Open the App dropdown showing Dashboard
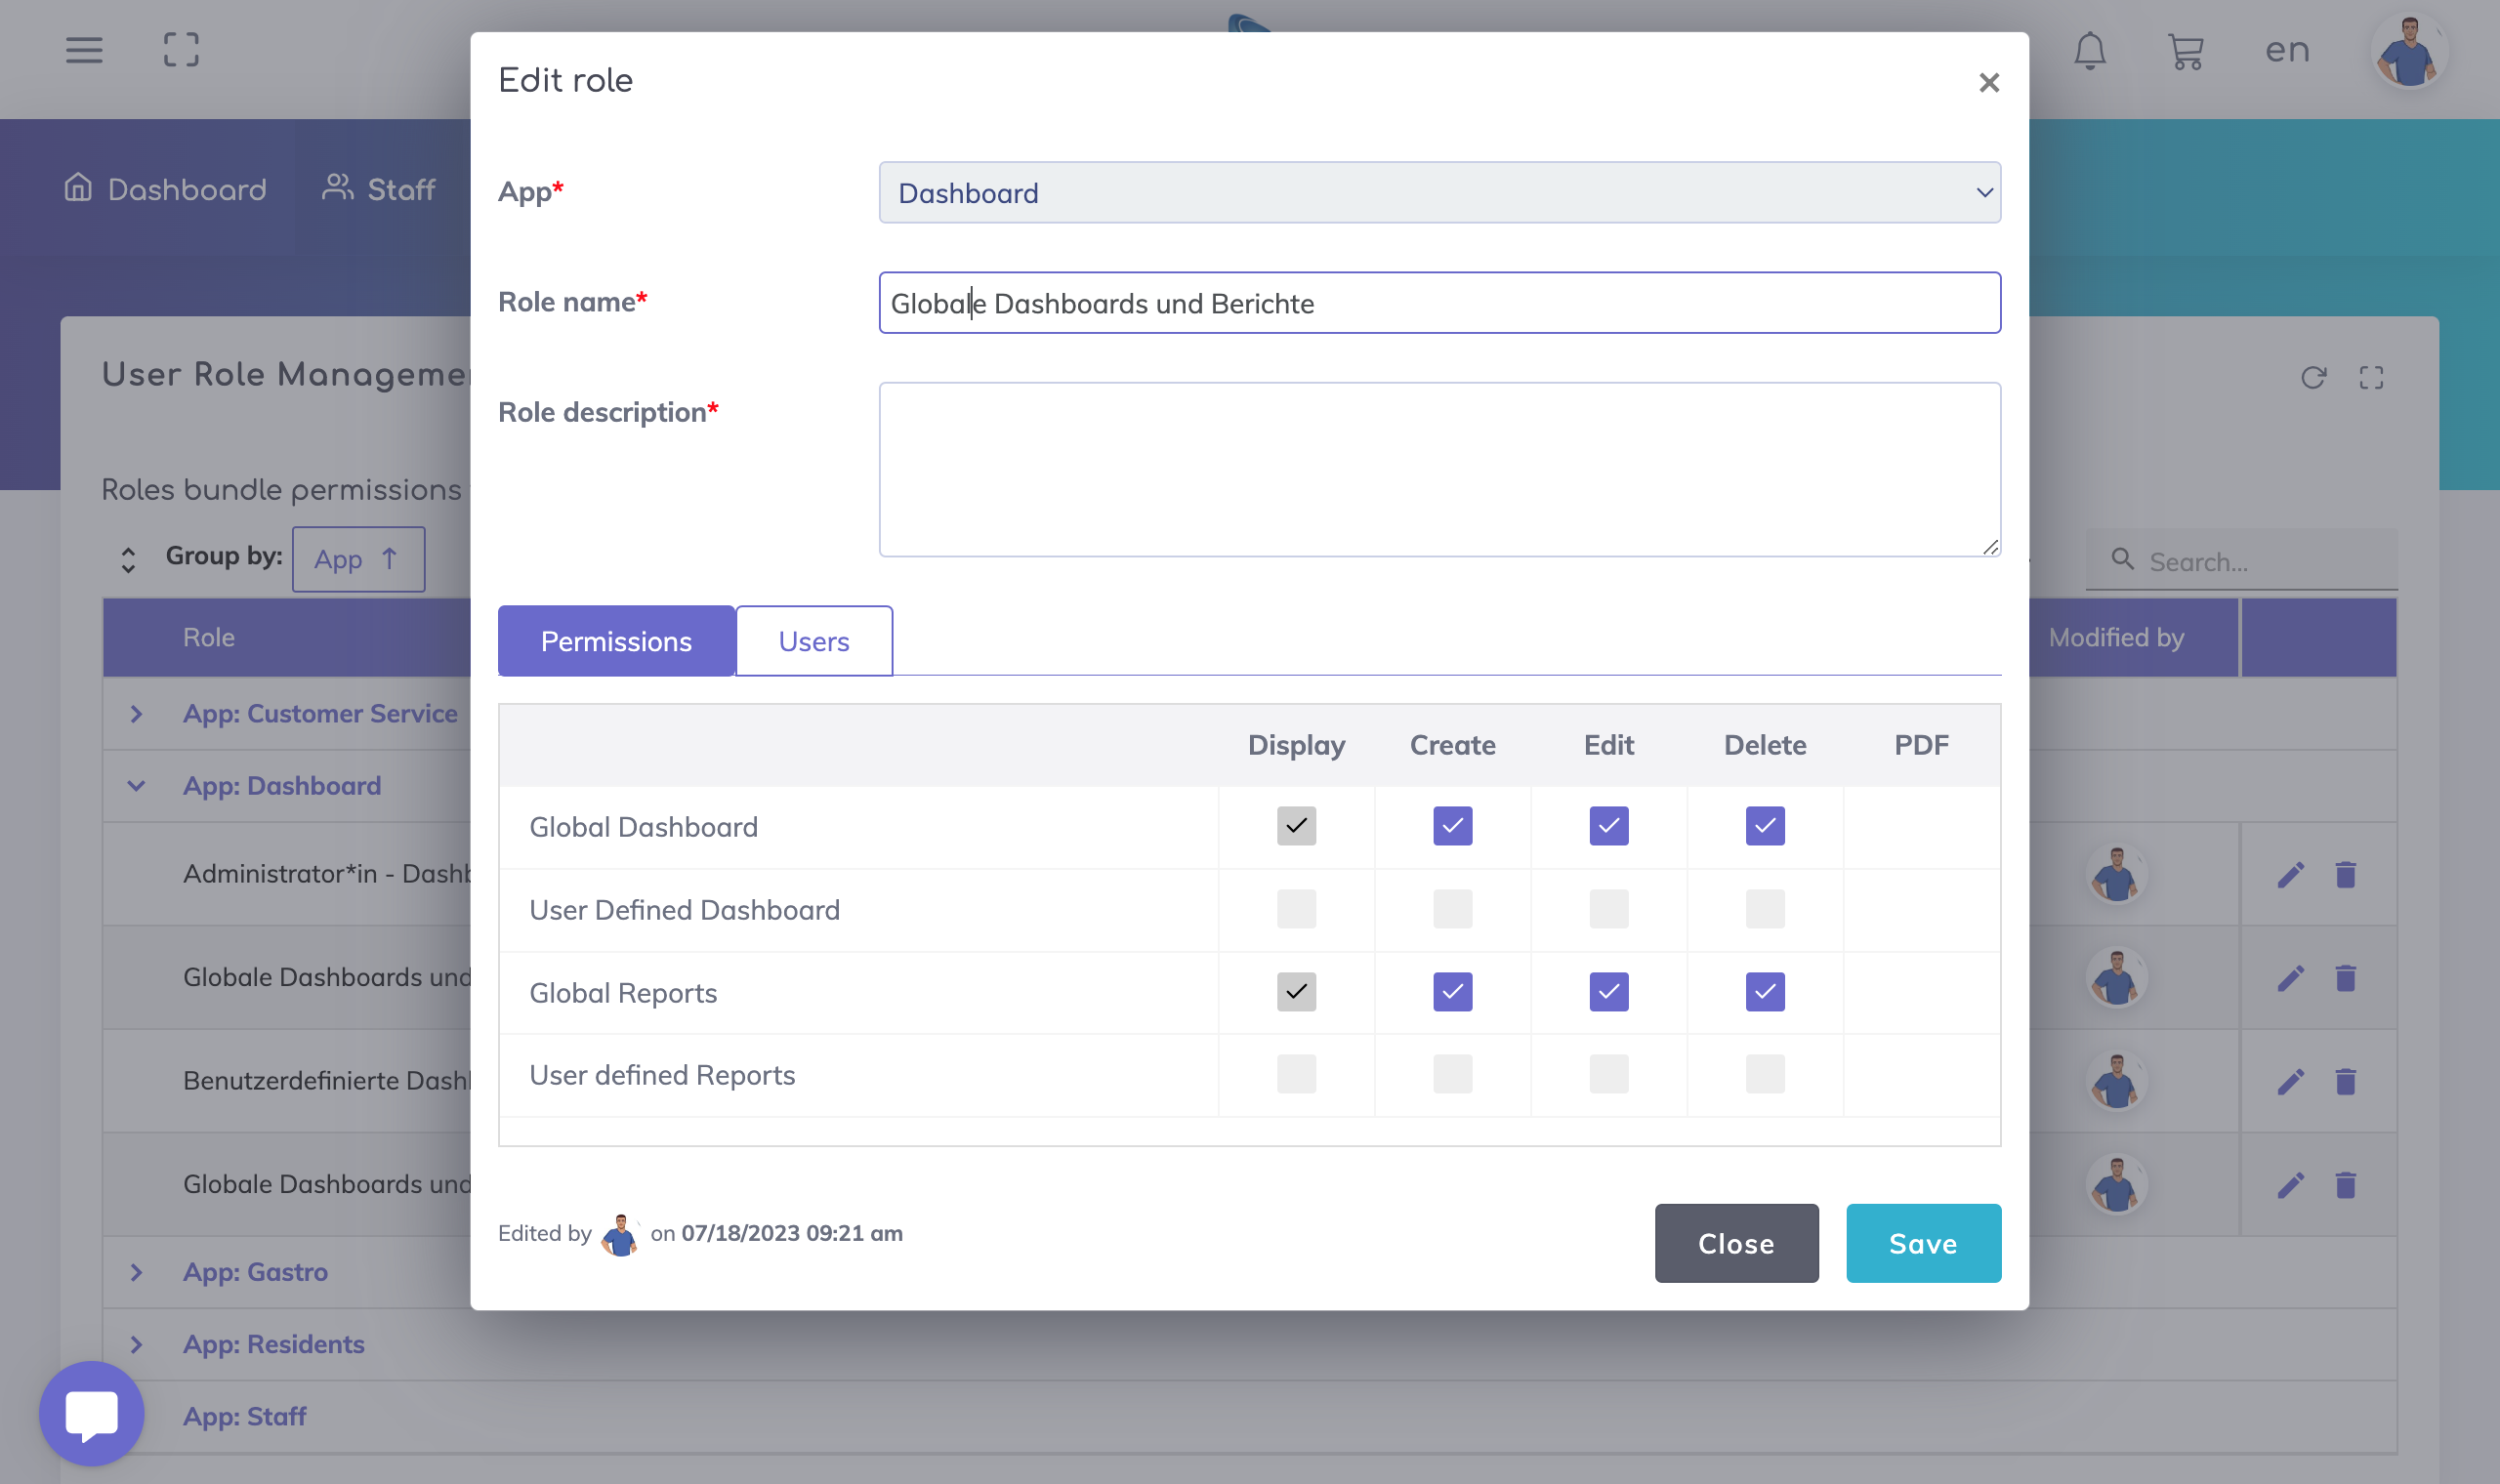The height and width of the screenshot is (1484, 2500). 1439,193
